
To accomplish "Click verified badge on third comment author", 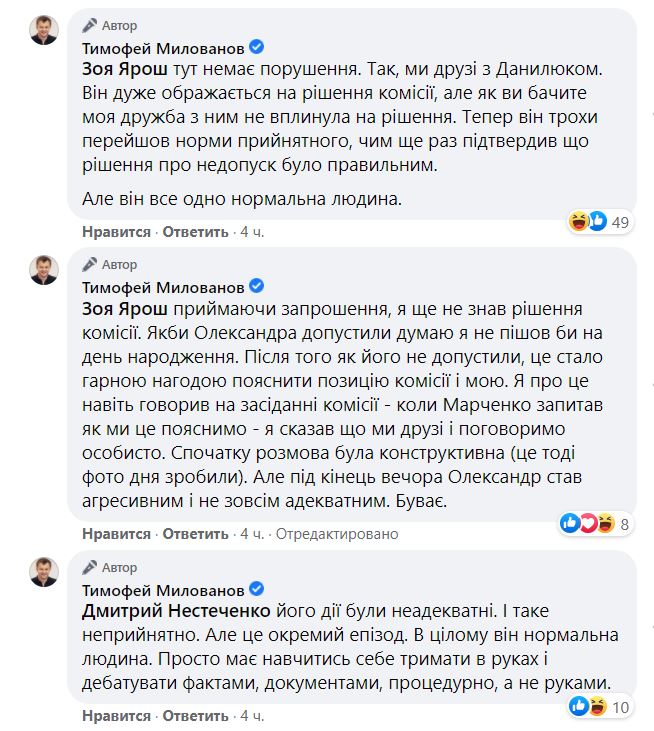I will [x=257, y=588].
